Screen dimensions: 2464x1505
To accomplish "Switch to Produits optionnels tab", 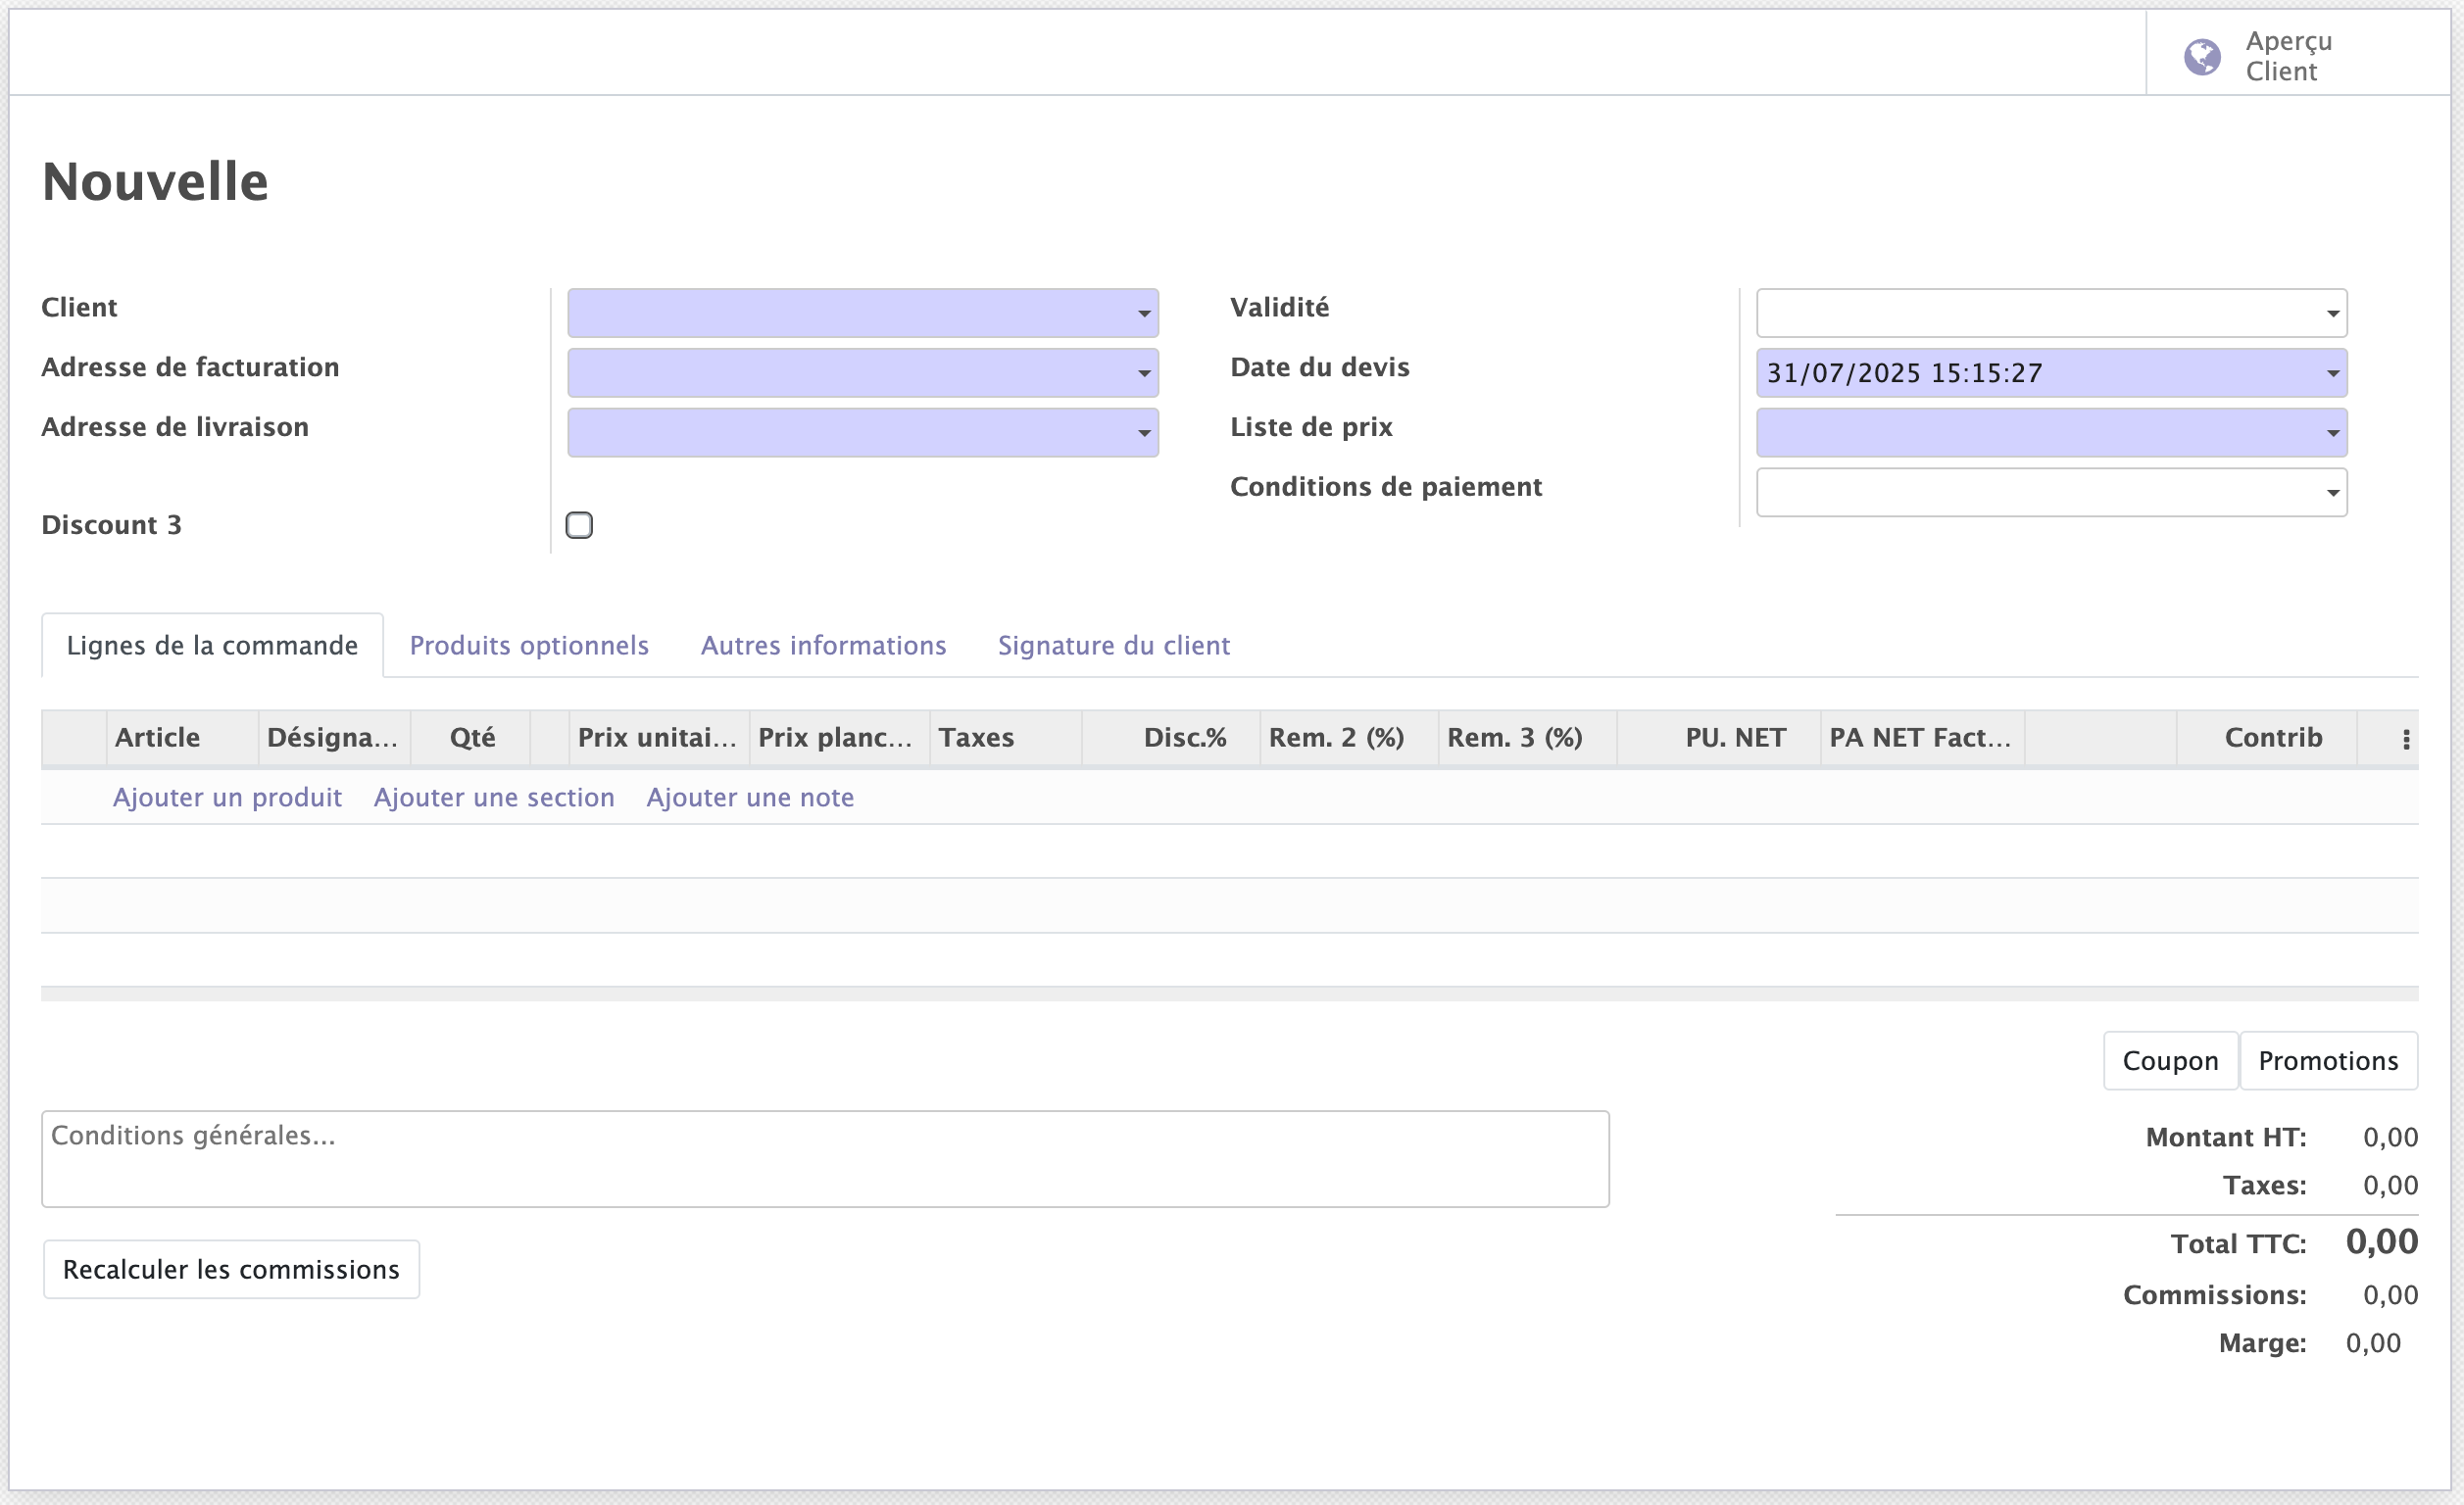I will (529, 646).
